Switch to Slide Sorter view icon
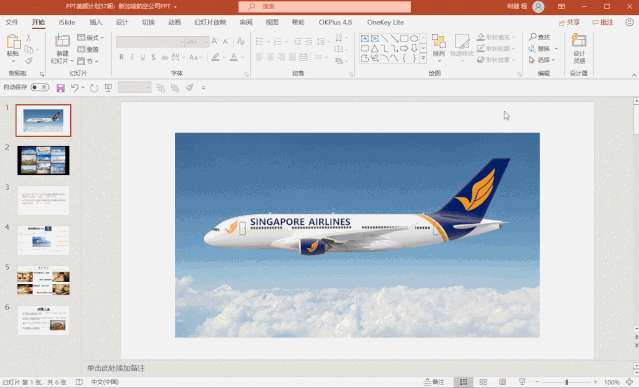This screenshot has height=388, width=639. tap(483, 382)
